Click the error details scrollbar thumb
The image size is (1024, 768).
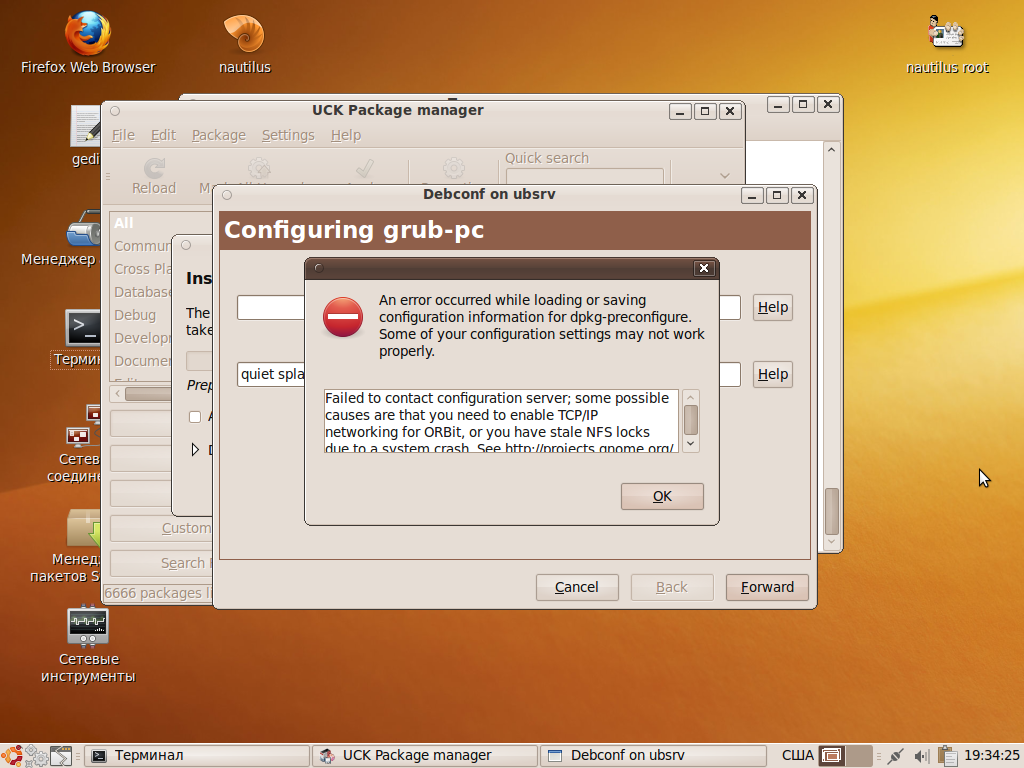pyautogui.click(x=690, y=419)
